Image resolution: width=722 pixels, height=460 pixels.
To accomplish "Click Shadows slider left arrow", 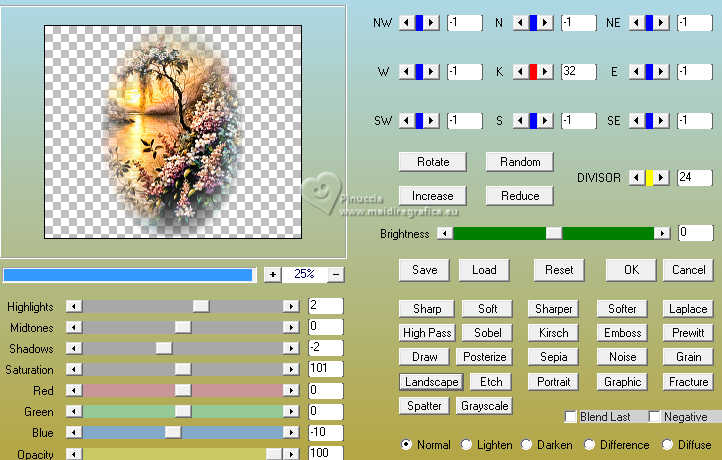I will coord(74,348).
